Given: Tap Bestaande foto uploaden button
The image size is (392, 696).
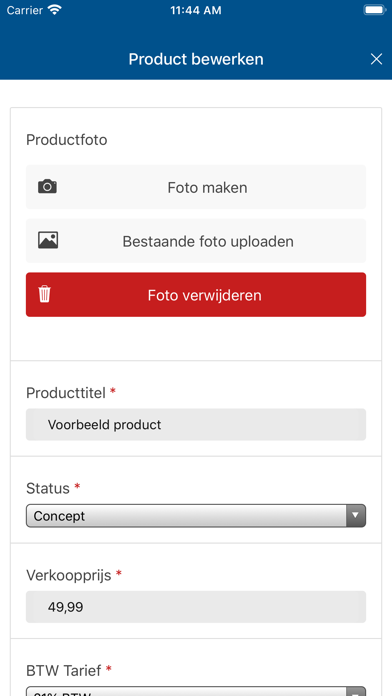Looking at the screenshot, I should point(196,241).
